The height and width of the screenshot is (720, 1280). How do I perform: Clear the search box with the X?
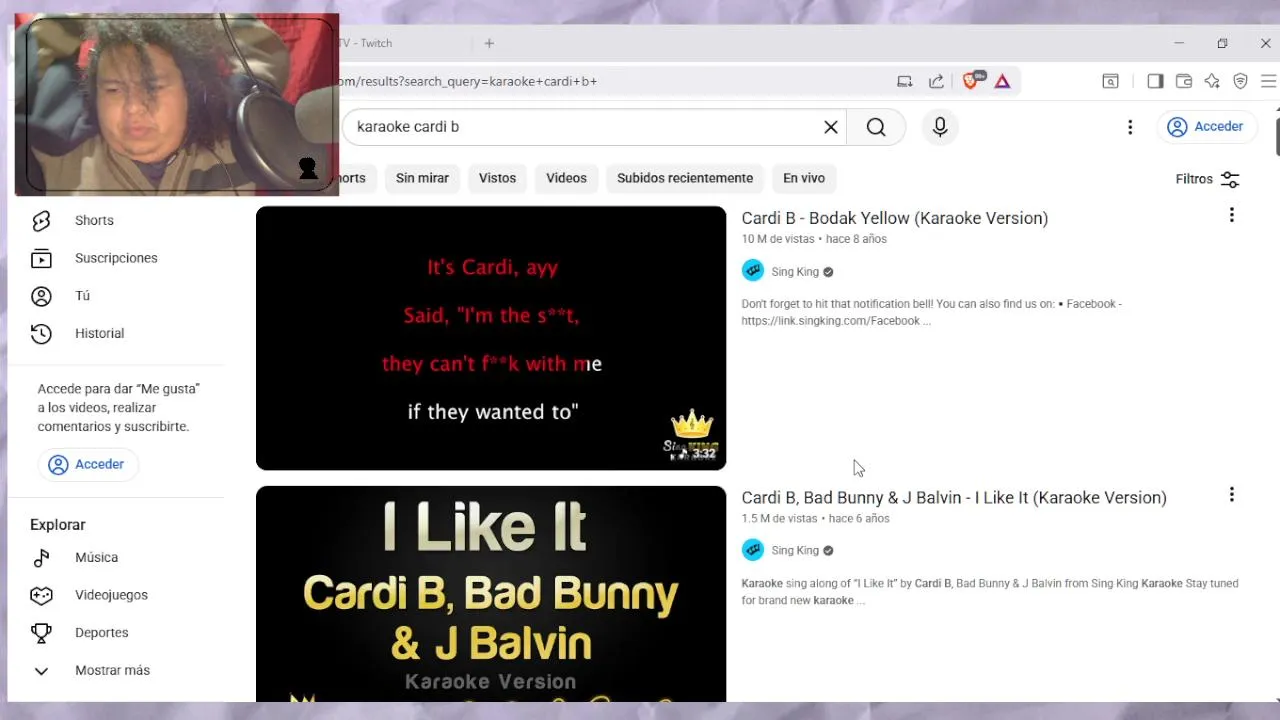(830, 127)
